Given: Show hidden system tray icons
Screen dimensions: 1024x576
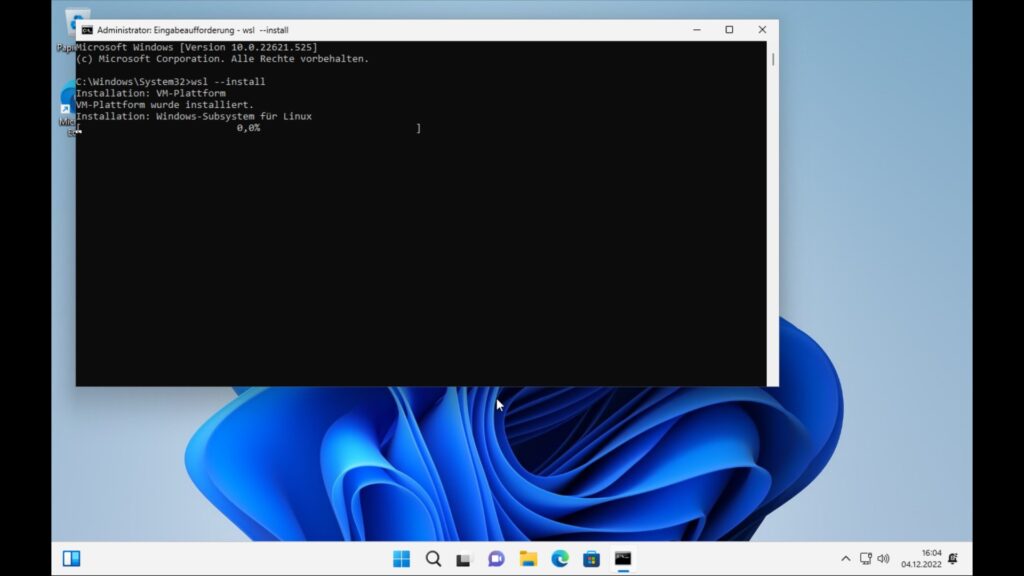Looking at the screenshot, I should click(x=846, y=558).
